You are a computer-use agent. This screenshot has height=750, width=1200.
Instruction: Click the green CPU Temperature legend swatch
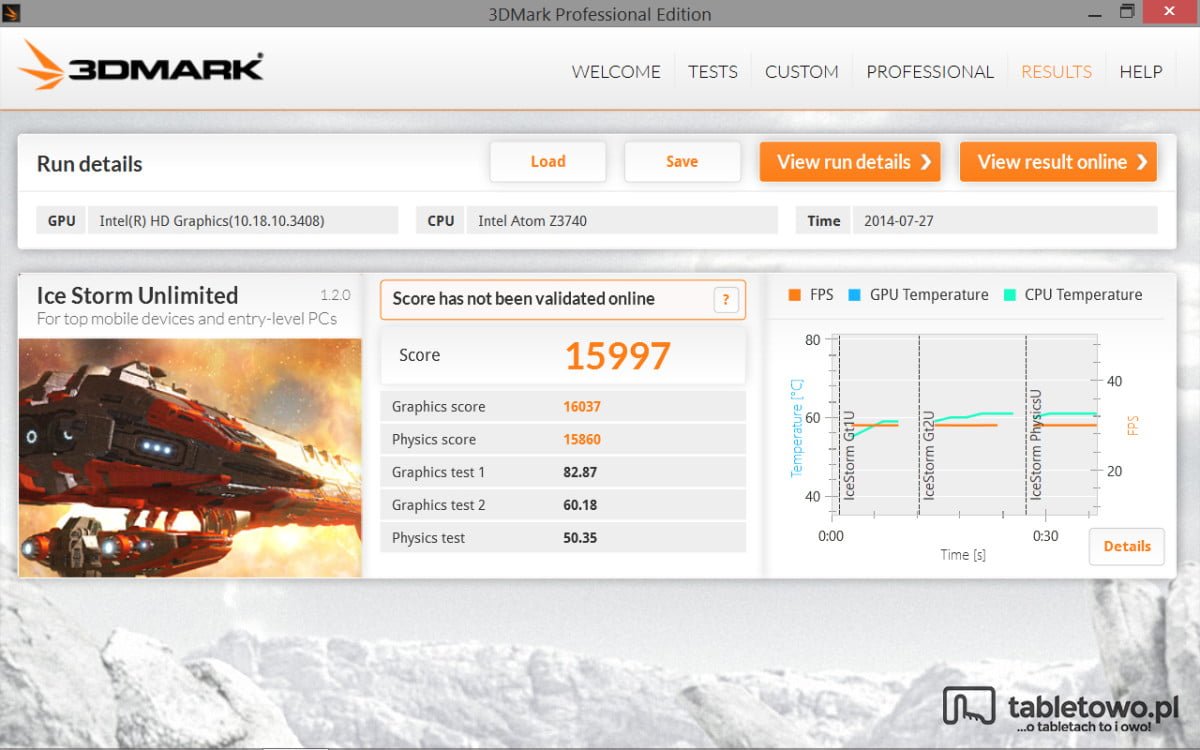1010,295
